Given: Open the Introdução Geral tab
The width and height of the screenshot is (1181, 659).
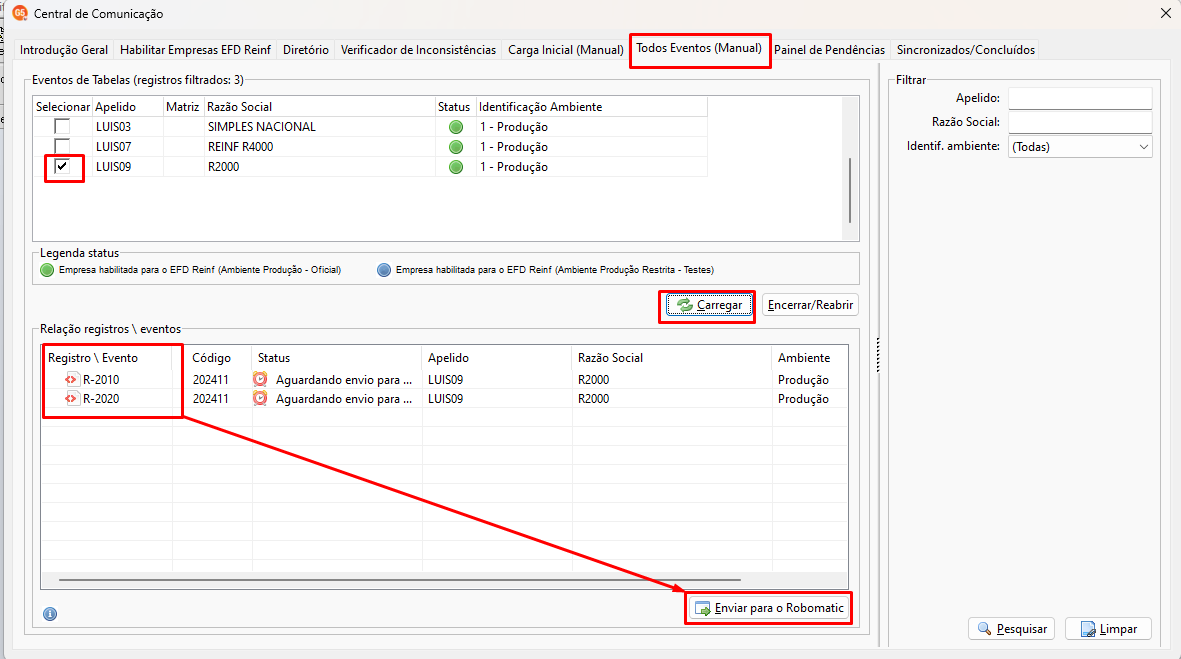Looking at the screenshot, I should click(64, 50).
